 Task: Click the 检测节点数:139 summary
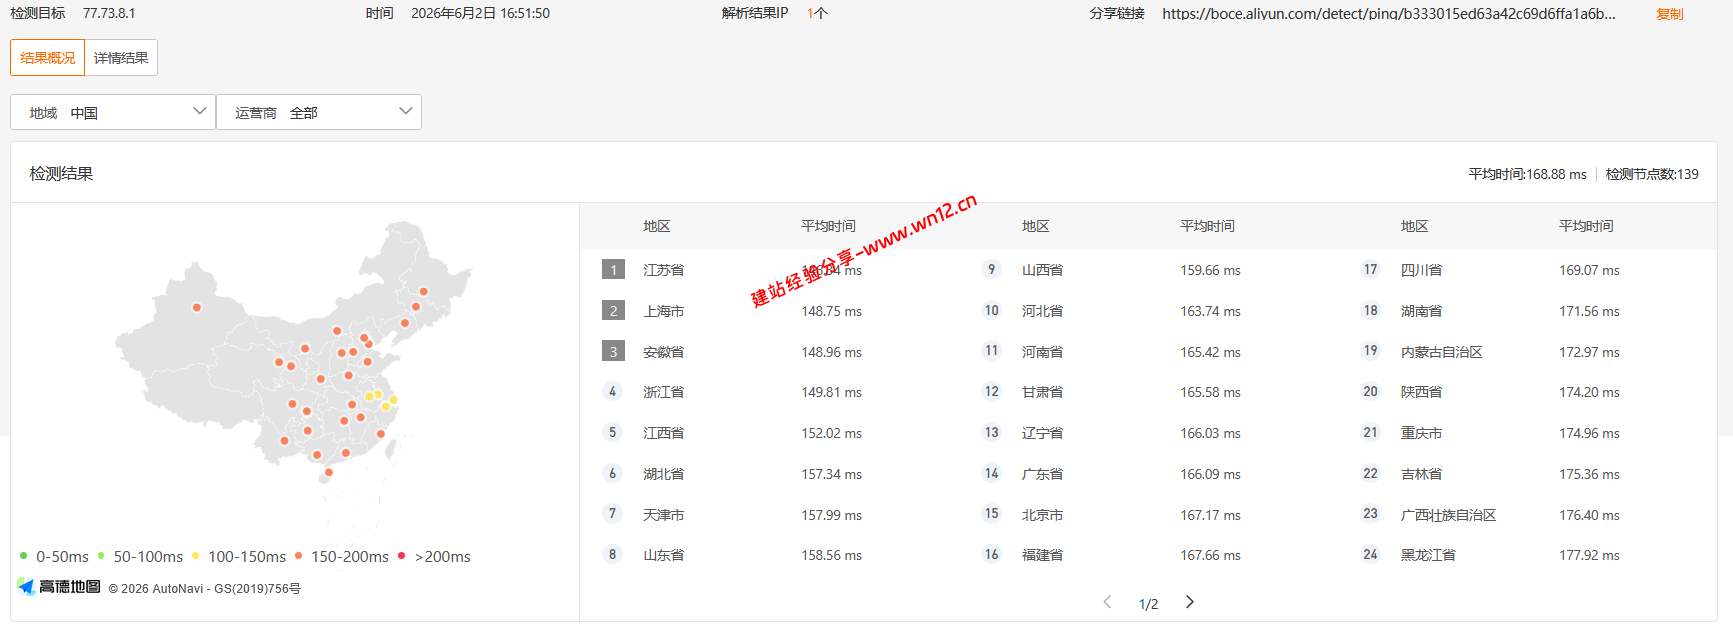pos(1652,174)
